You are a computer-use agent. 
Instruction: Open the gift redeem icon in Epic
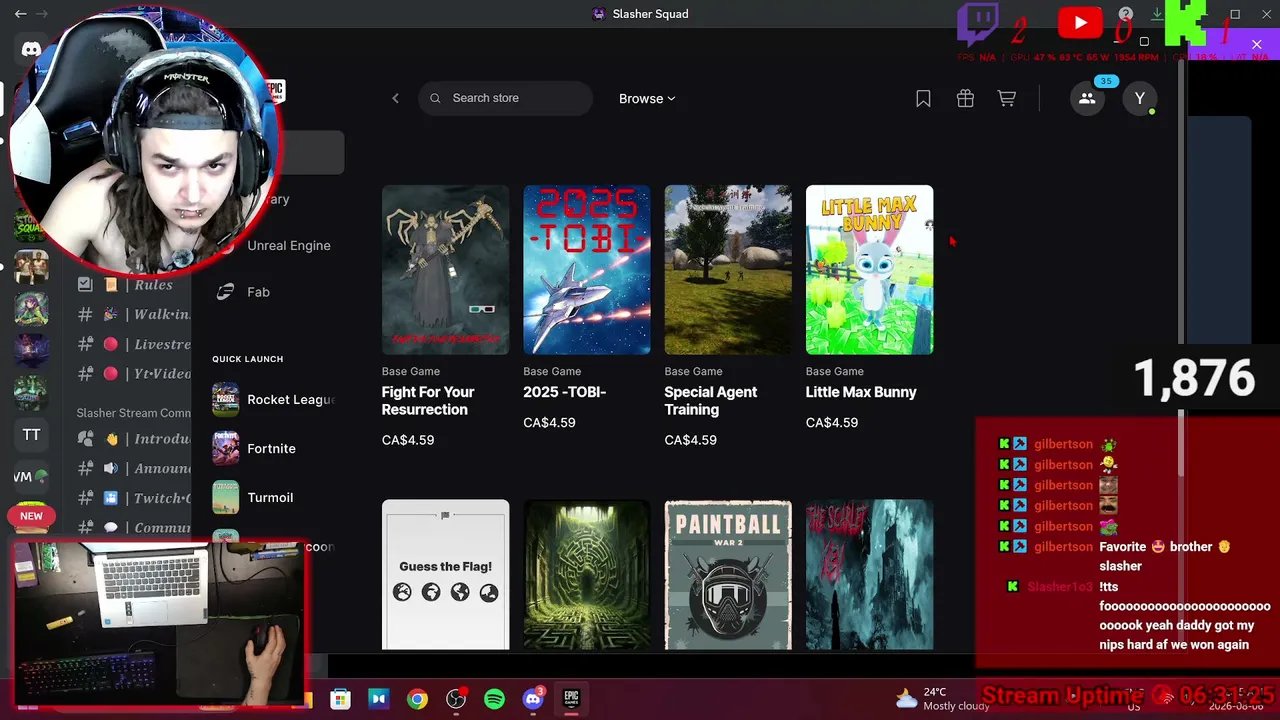click(x=965, y=98)
